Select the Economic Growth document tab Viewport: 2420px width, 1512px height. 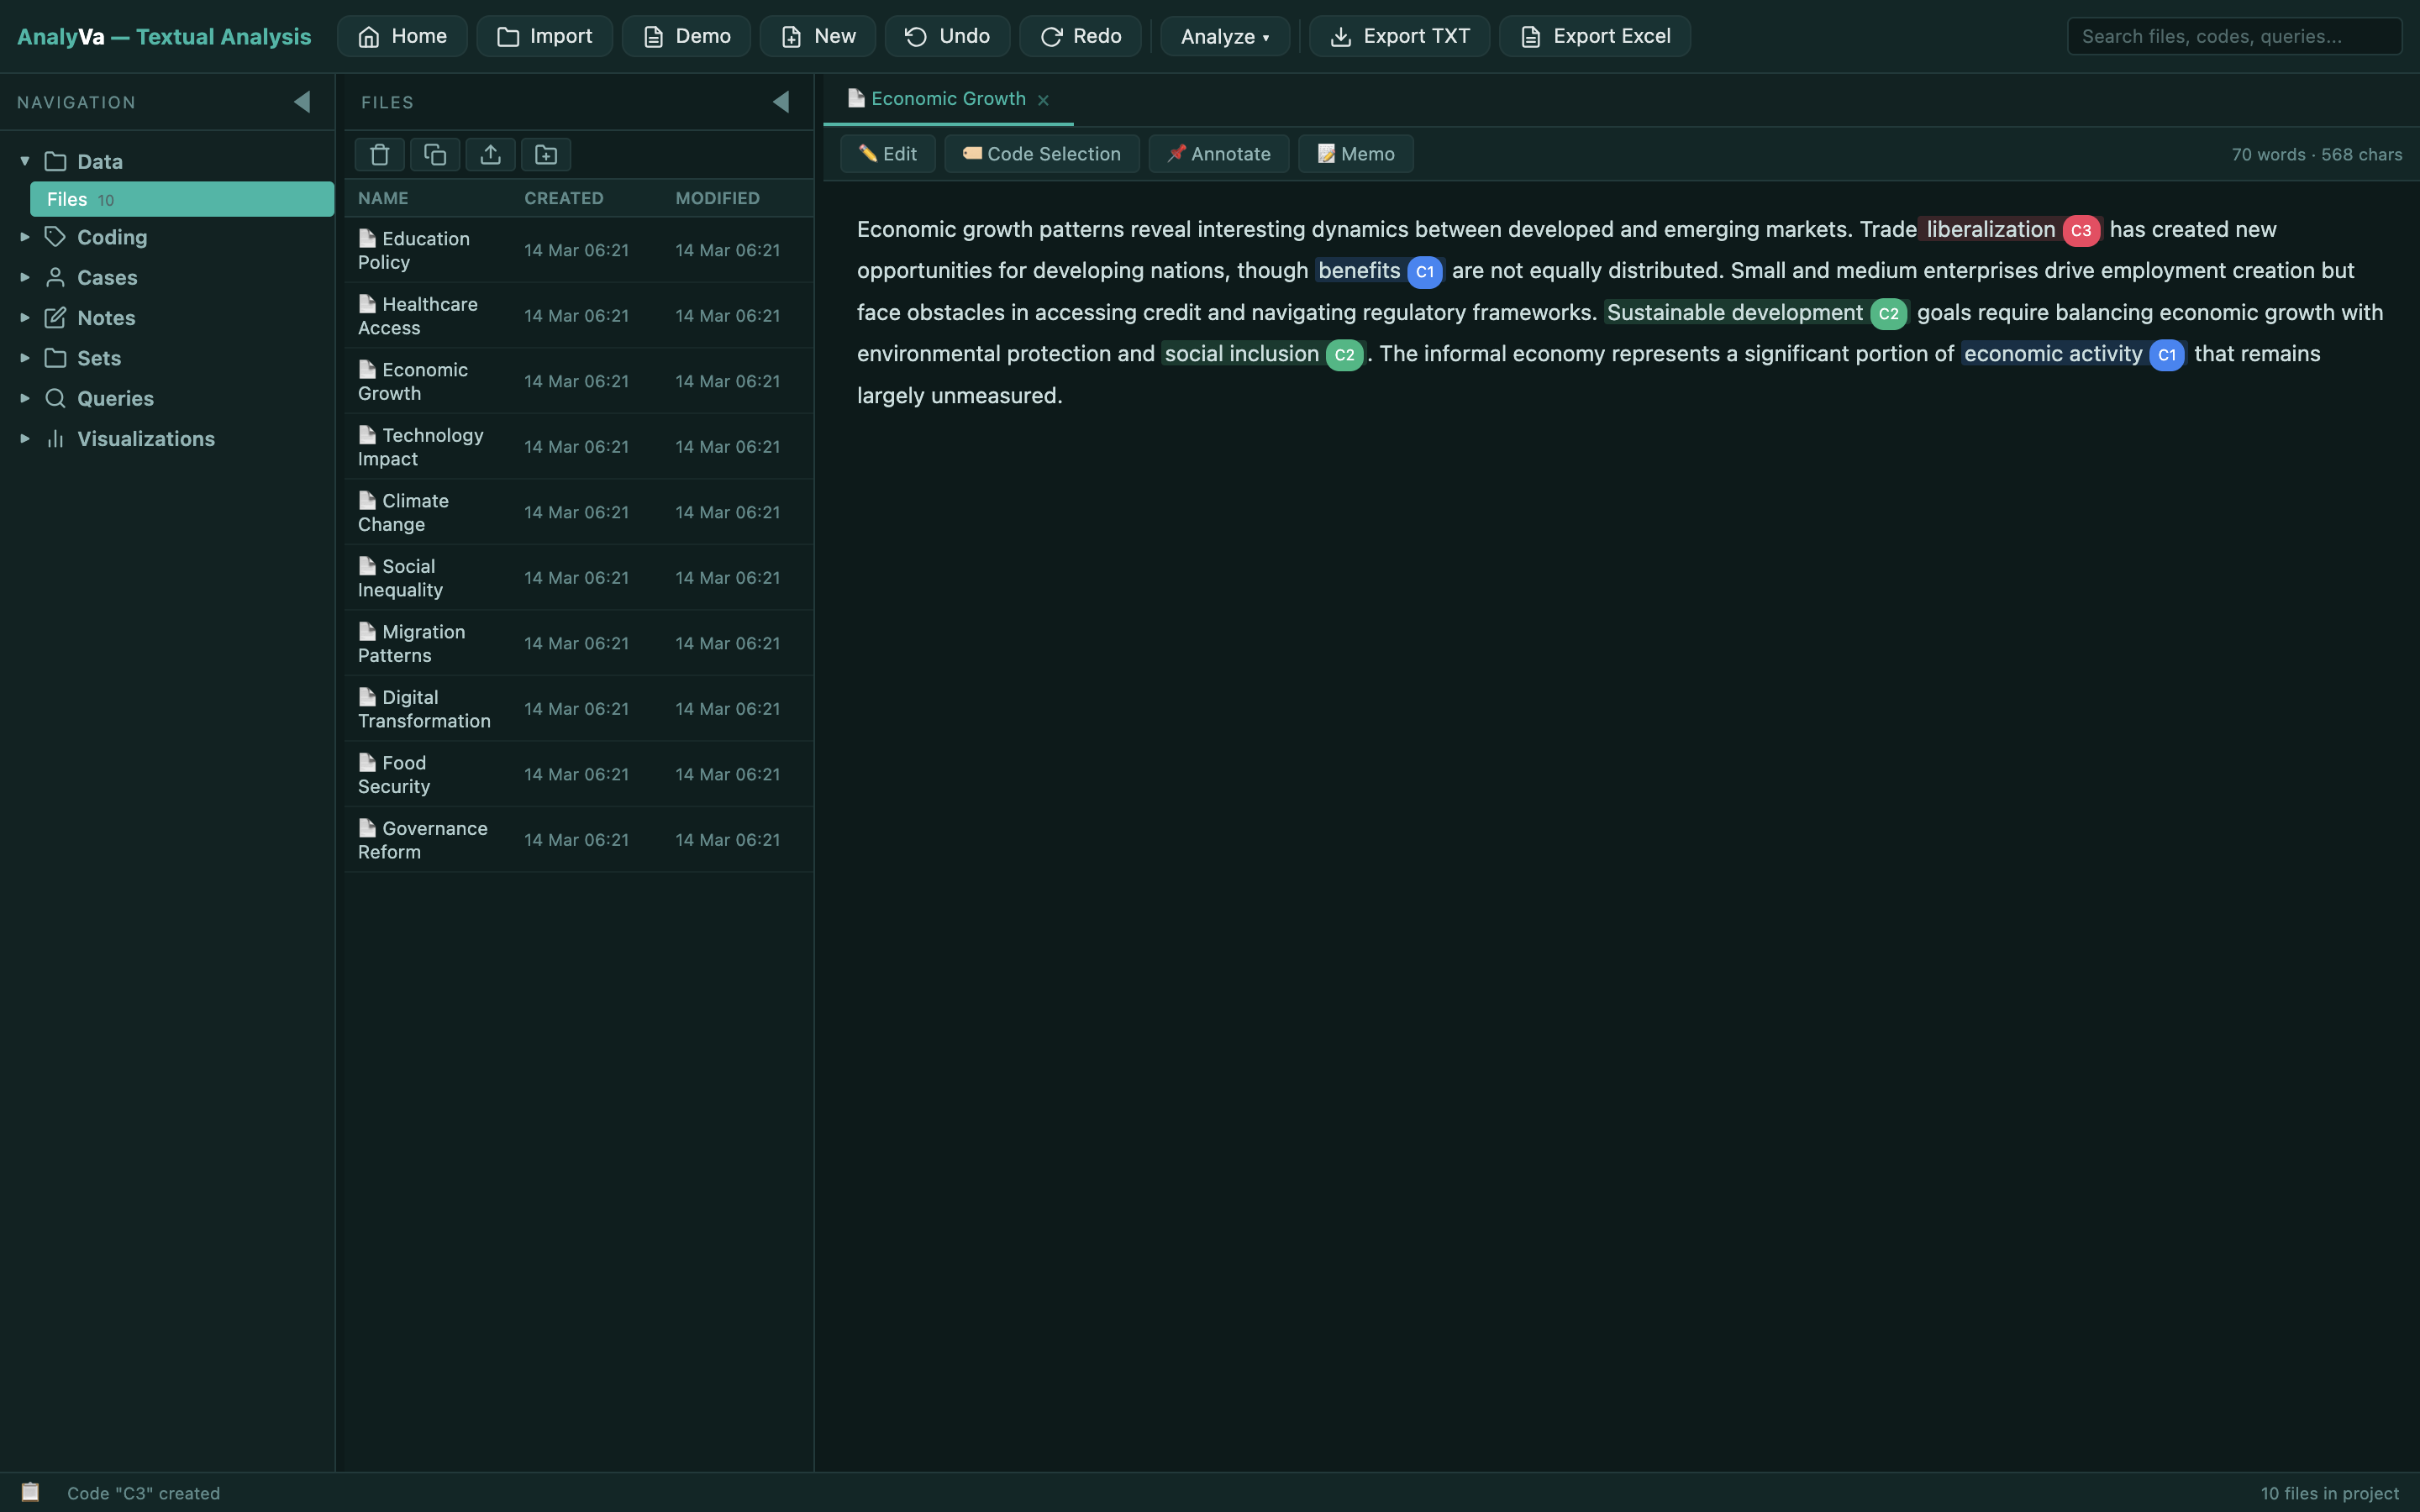point(947,99)
